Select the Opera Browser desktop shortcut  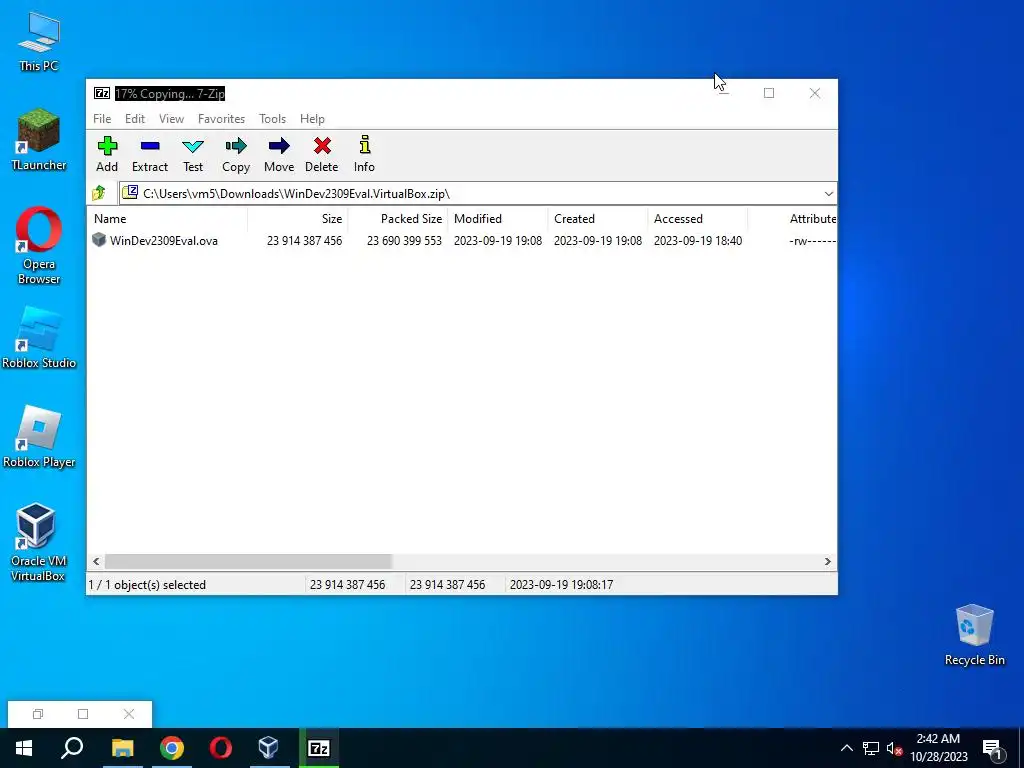click(x=39, y=246)
